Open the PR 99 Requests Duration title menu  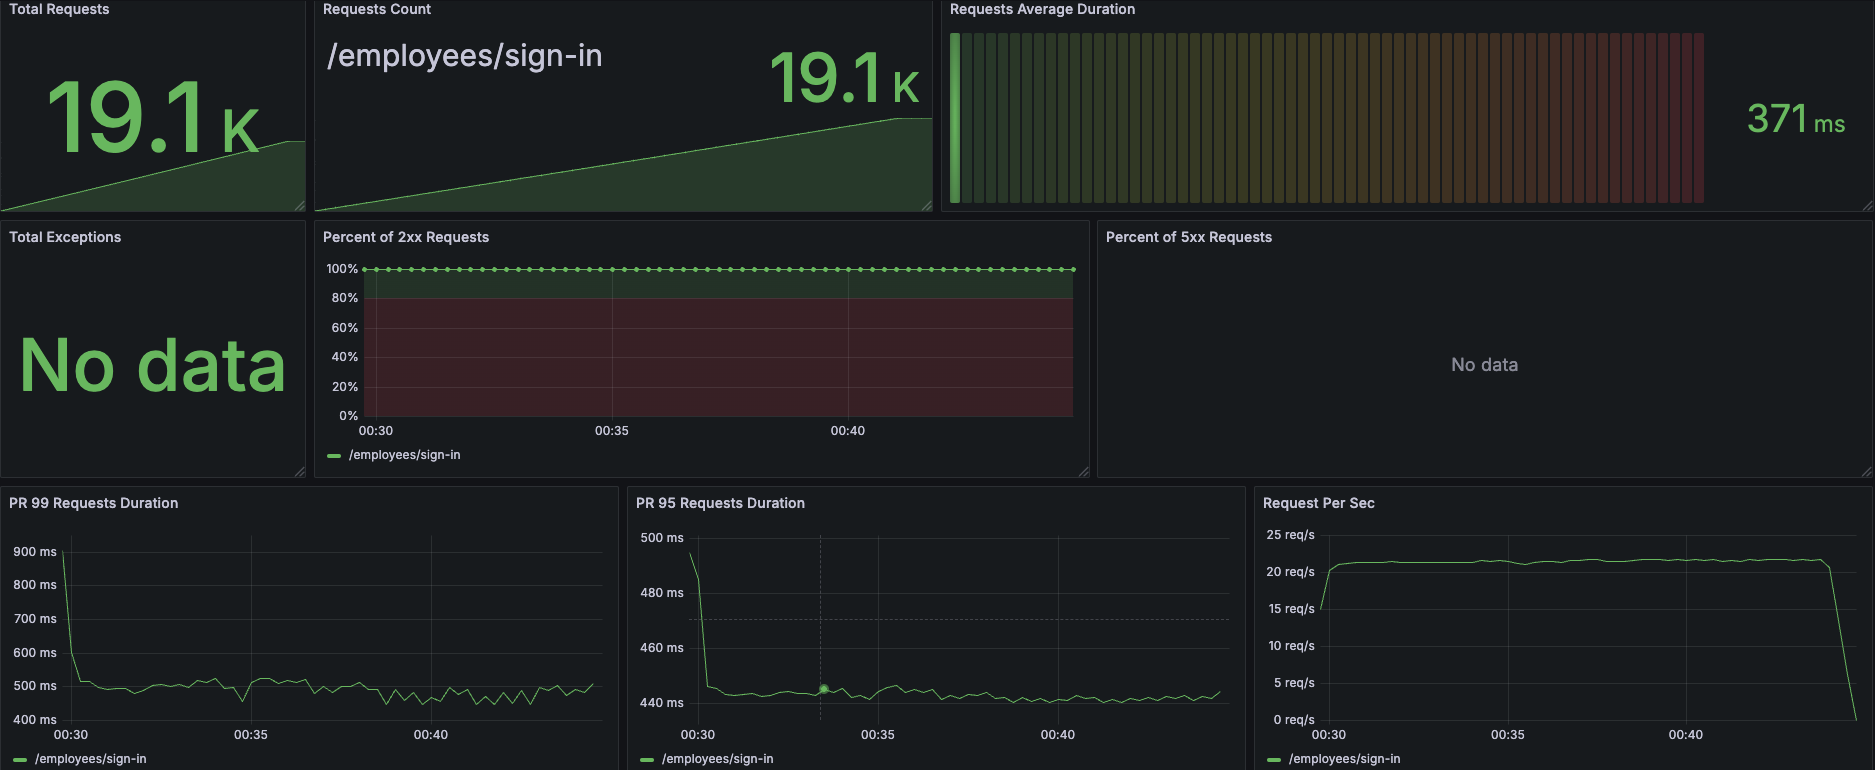pyautogui.click(x=94, y=503)
